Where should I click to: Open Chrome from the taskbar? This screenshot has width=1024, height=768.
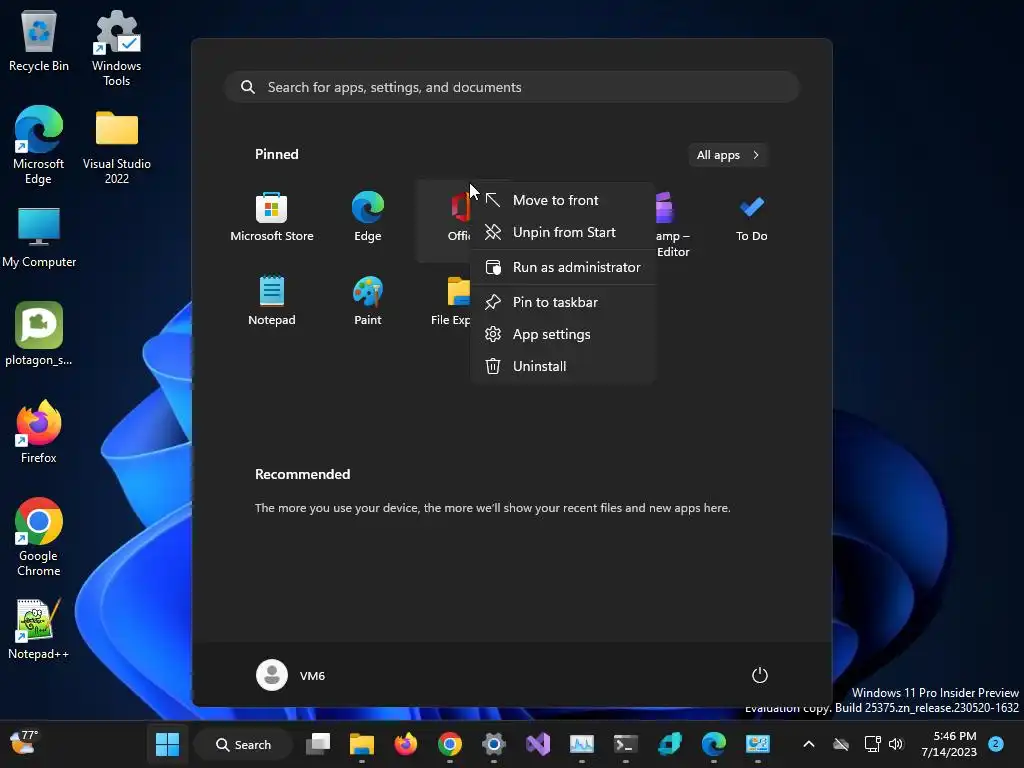[x=450, y=744]
